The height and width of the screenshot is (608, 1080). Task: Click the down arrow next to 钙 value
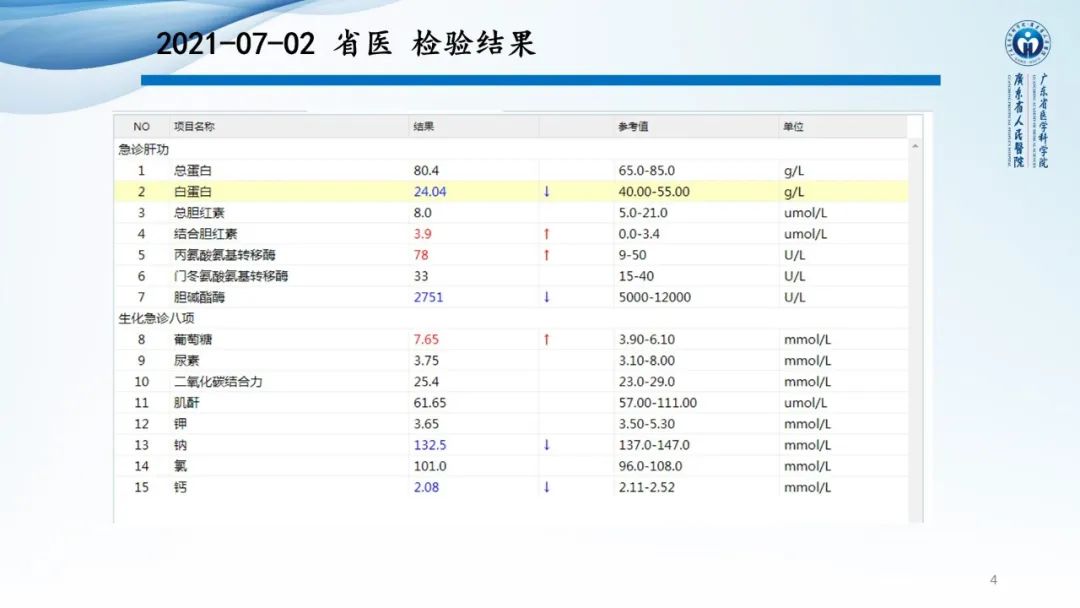click(546, 487)
